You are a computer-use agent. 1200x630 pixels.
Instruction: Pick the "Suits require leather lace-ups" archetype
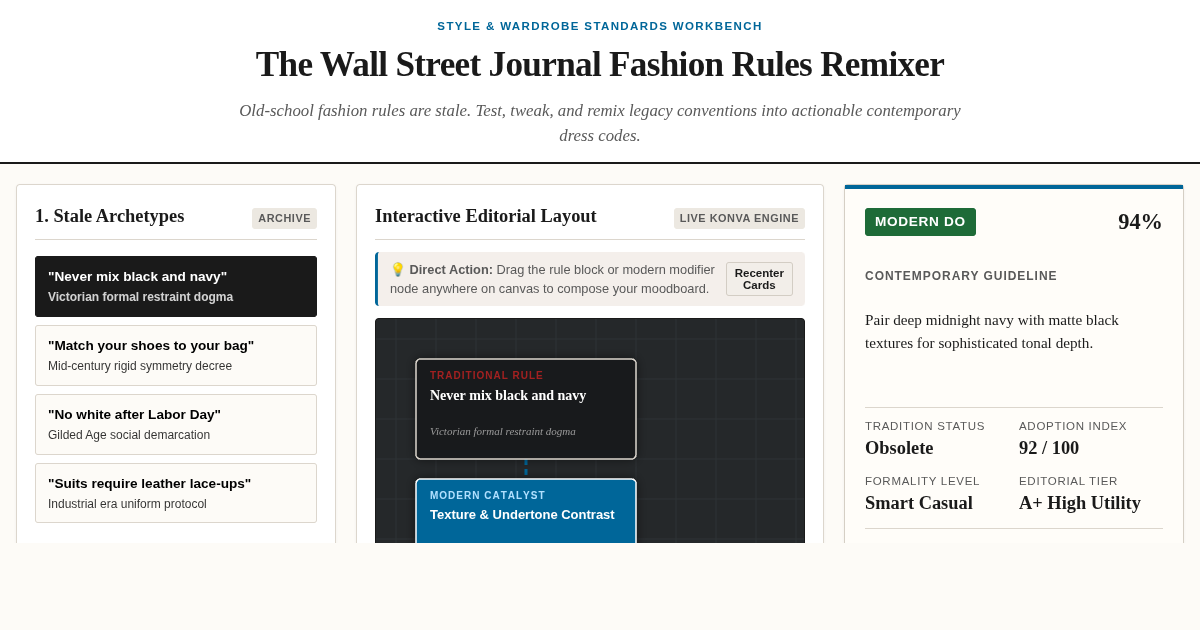176,493
